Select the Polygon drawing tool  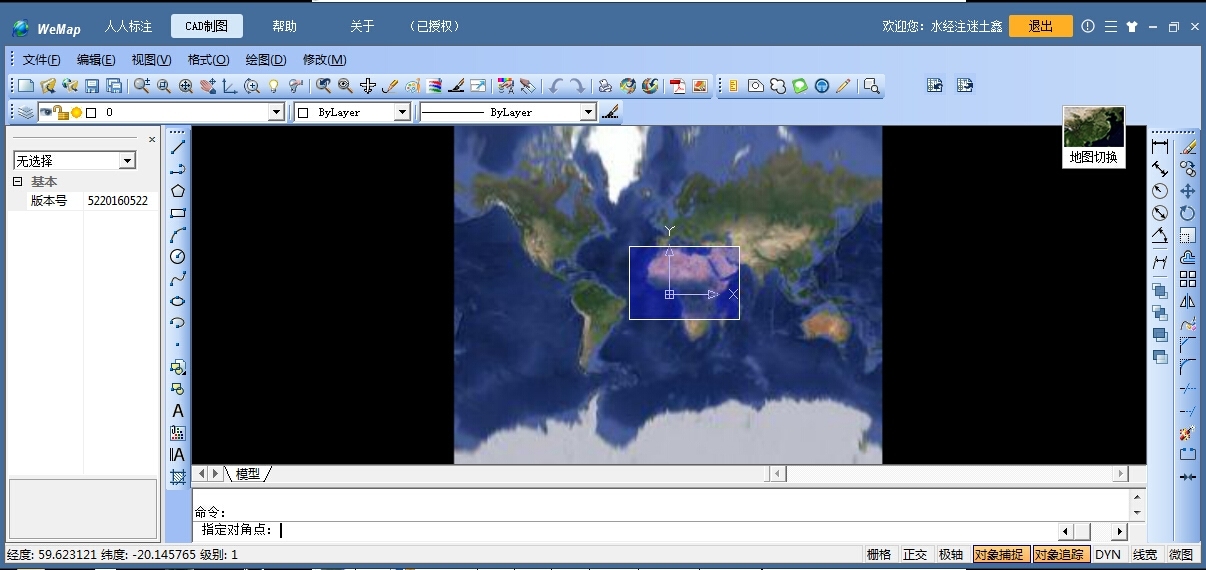point(178,190)
